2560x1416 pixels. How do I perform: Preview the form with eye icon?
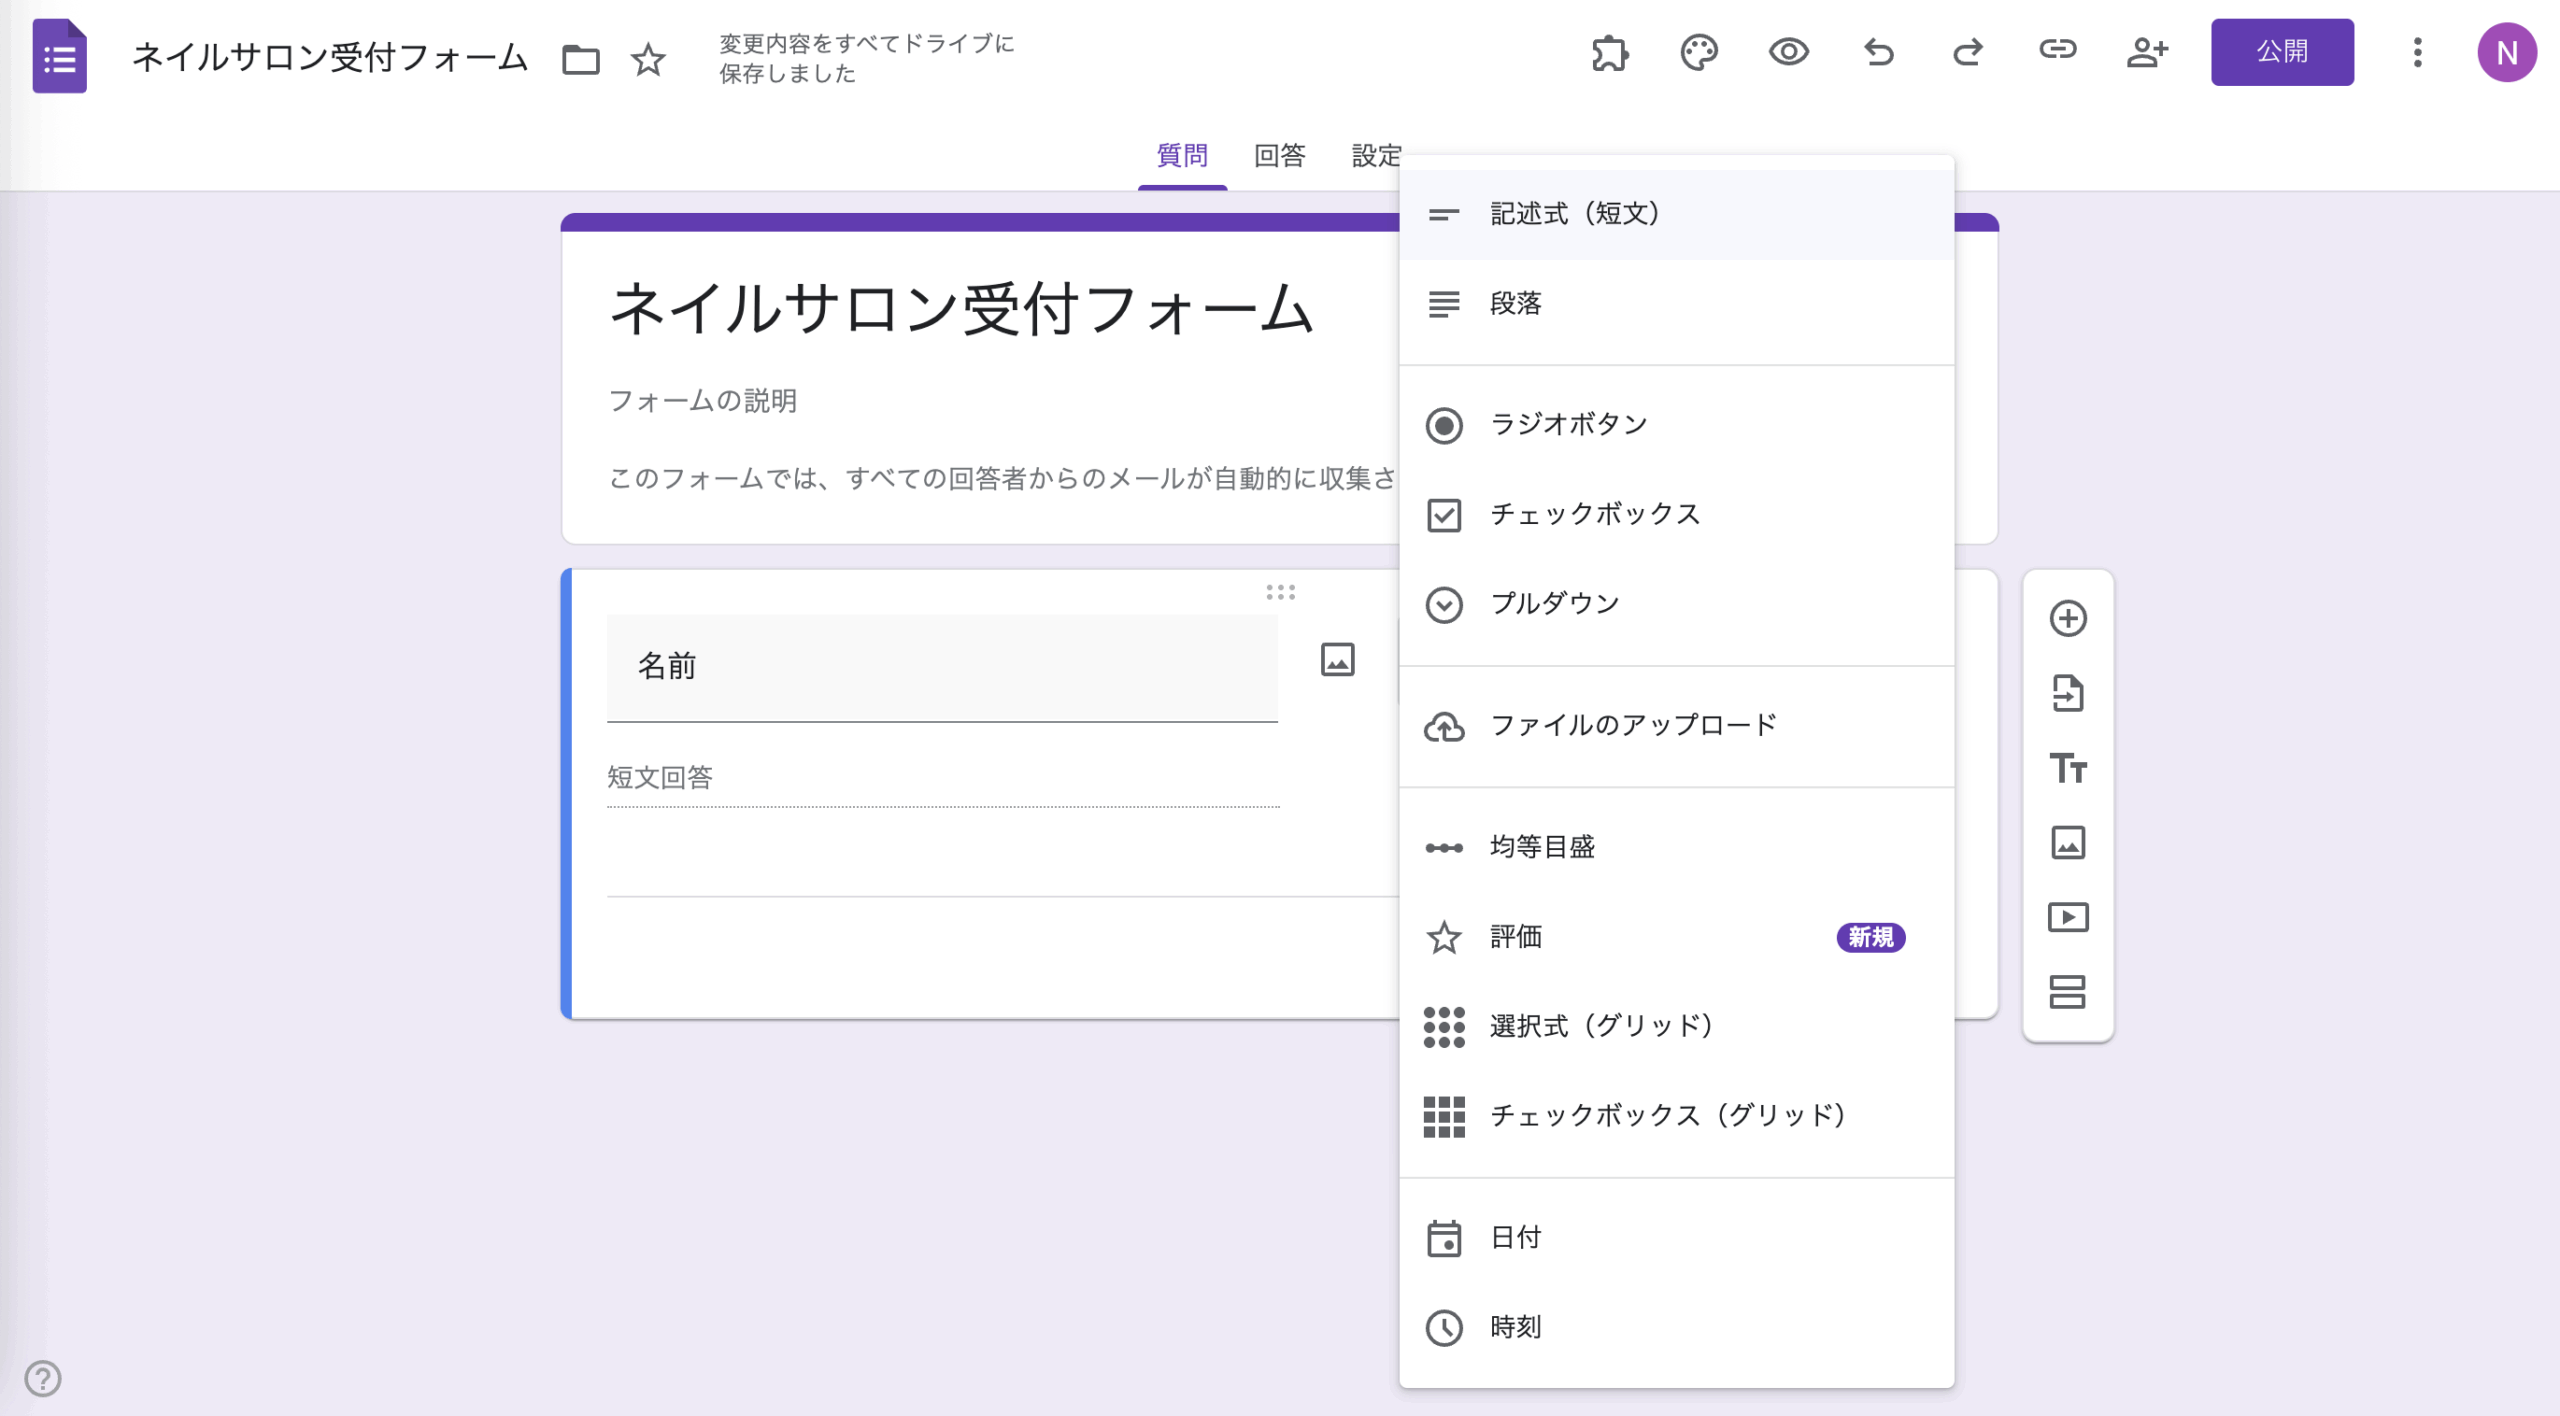[1788, 52]
